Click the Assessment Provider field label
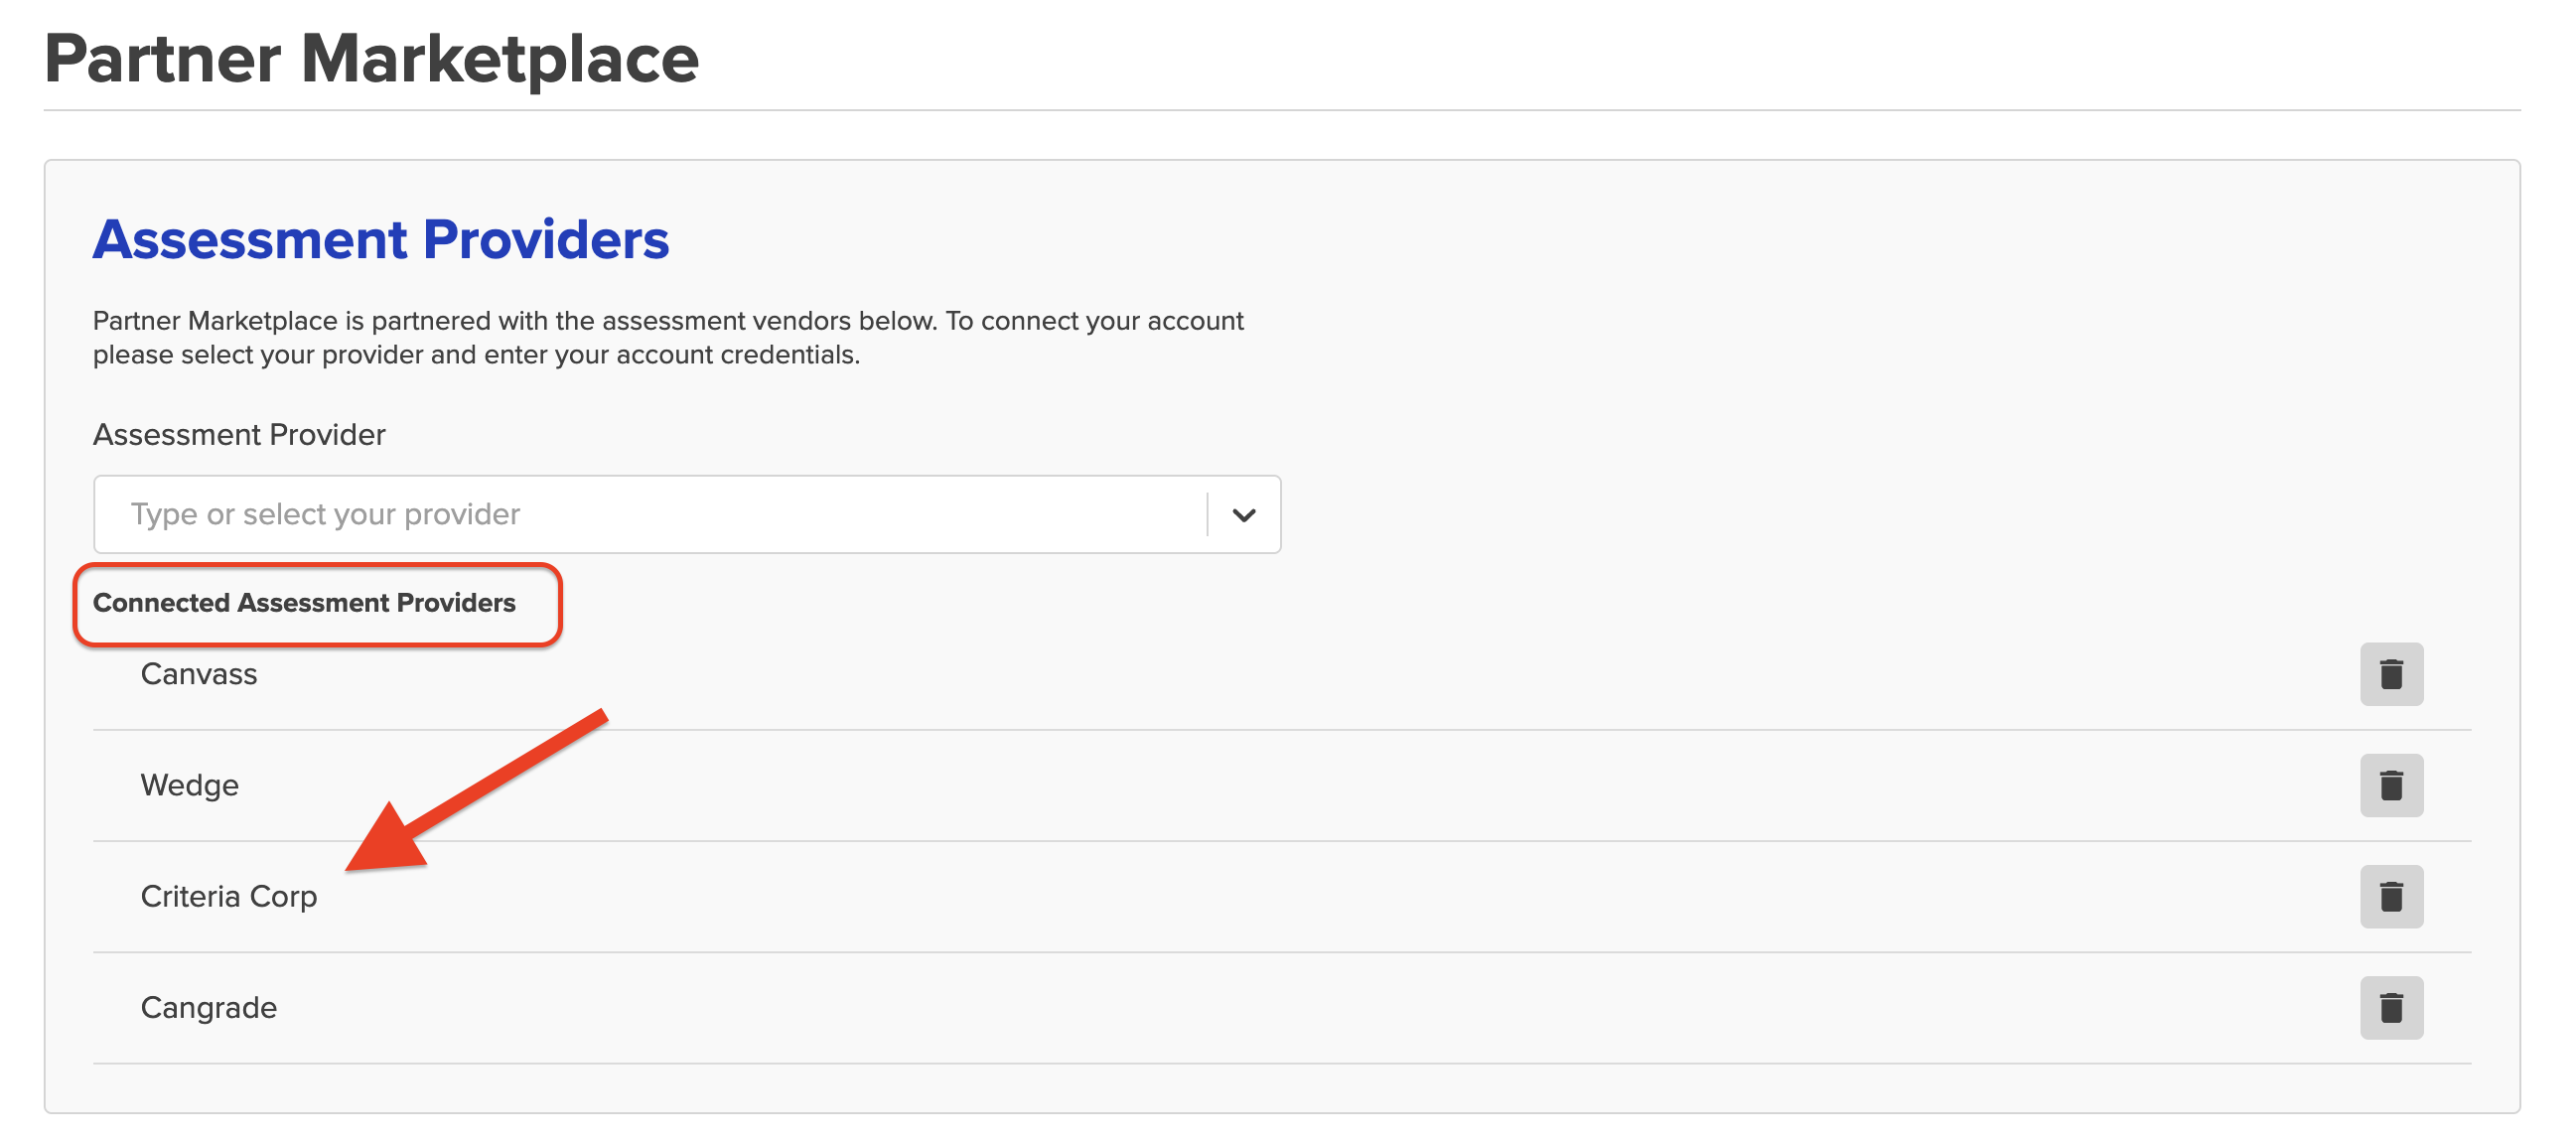Screen dimensions: 2576x1142 pos(239,435)
